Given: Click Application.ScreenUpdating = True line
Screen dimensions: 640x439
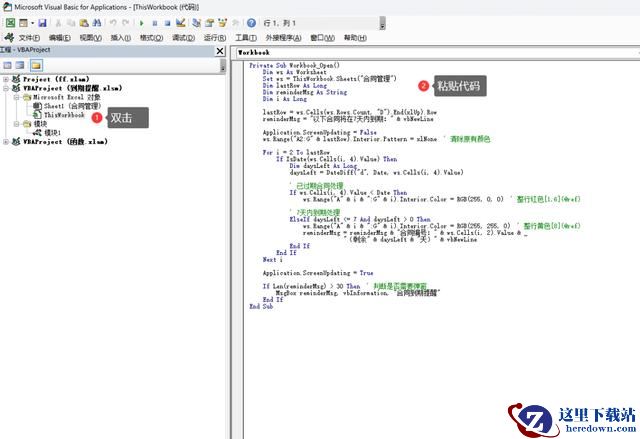Looking at the screenshot, I should 318,273.
